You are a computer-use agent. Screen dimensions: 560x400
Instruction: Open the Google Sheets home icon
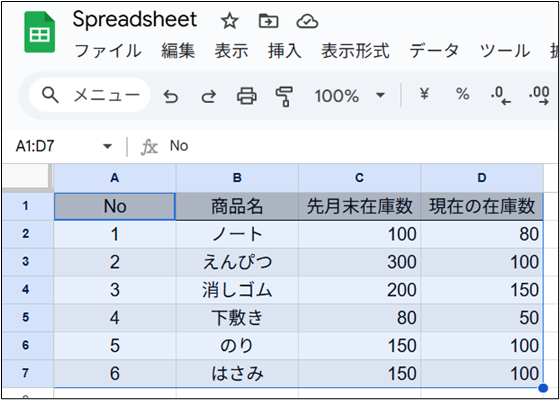pyautogui.click(x=40, y=32)
